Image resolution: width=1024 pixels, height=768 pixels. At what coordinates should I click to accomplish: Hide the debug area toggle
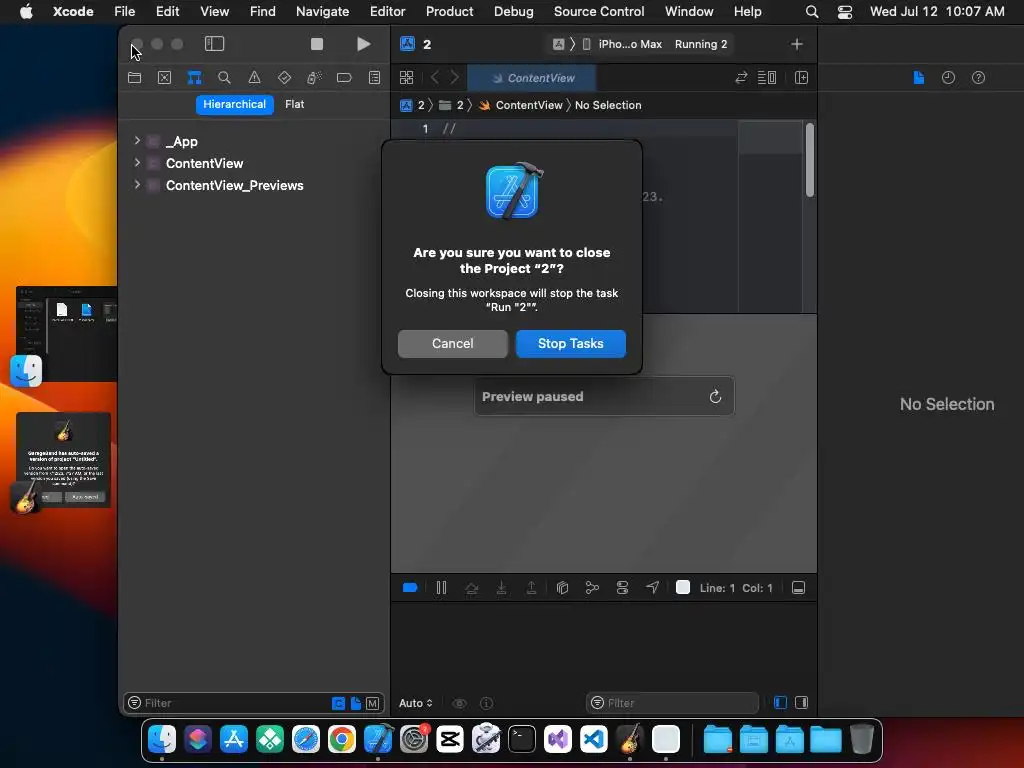click(798, 588)
